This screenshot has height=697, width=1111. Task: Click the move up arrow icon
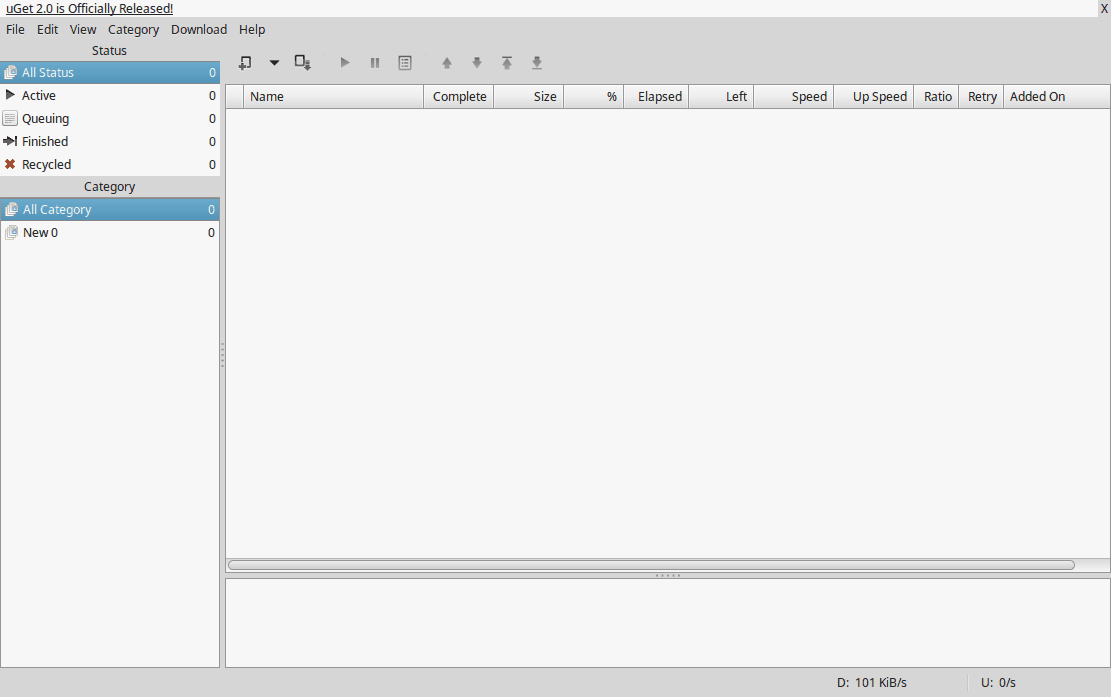pyautogui.click(x=447, y=63)
